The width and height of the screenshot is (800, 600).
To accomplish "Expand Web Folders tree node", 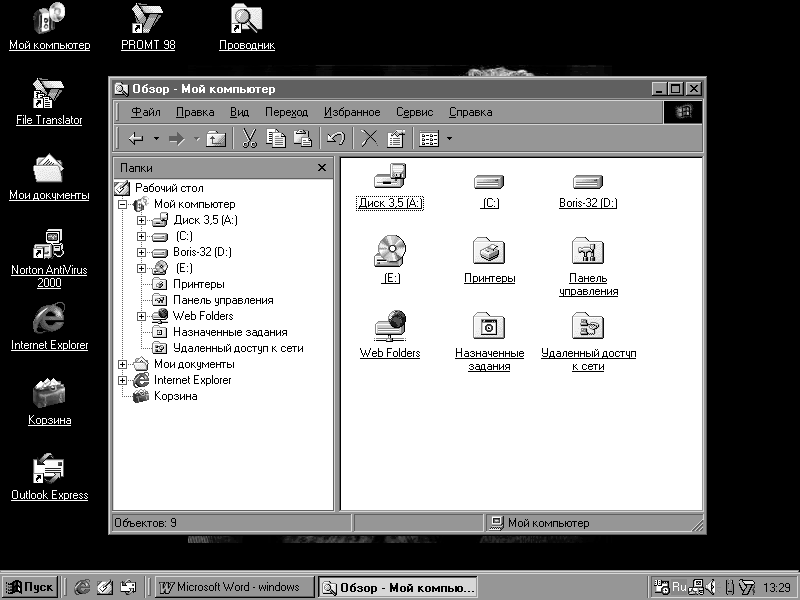I will [x=141, y=316].
